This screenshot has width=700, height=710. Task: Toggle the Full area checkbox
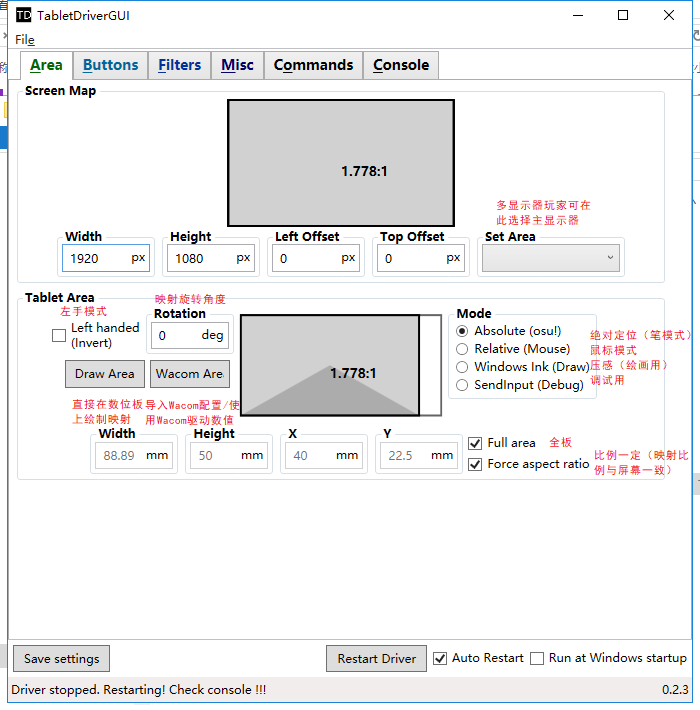pyautogui.click(x=475, y=443)
